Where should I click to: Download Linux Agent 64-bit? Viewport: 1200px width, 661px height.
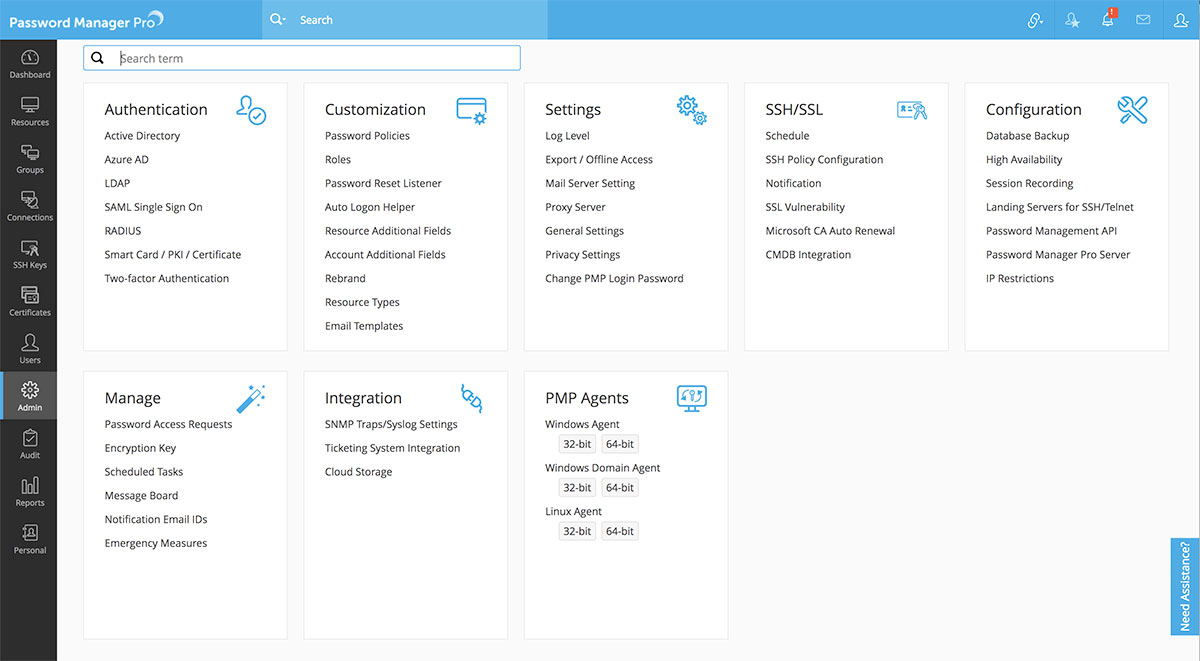[x=620, y=531]
